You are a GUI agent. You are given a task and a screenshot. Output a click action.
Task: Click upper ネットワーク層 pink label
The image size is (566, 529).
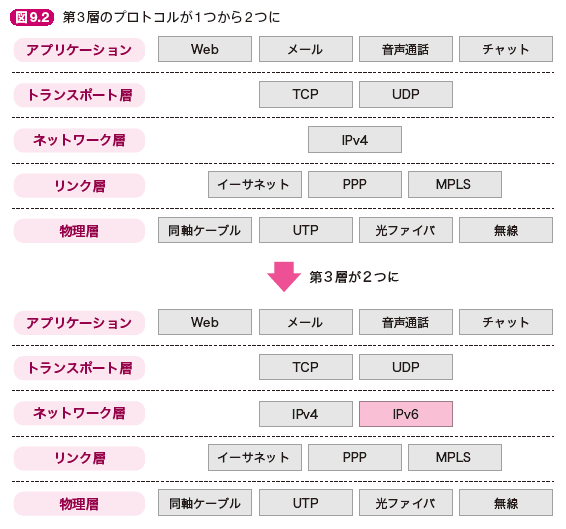pyautogui.click(x=79, y=140)
